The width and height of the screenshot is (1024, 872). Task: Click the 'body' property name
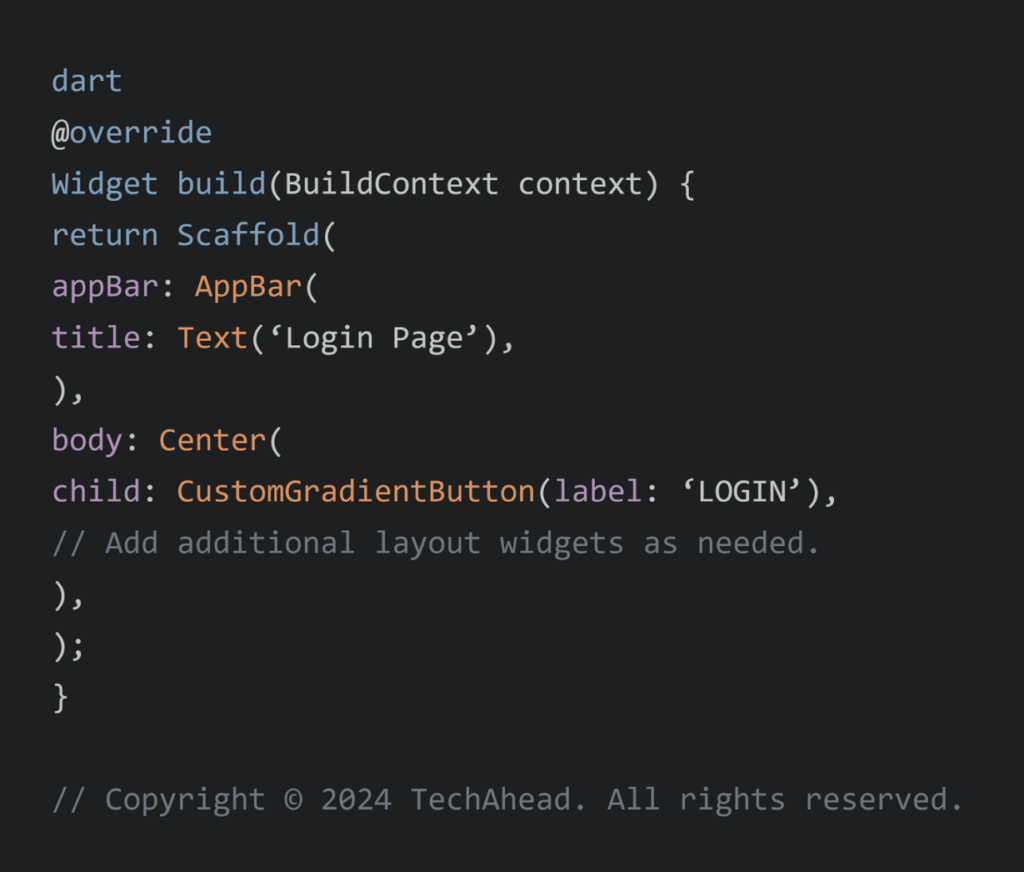[87, 440]
